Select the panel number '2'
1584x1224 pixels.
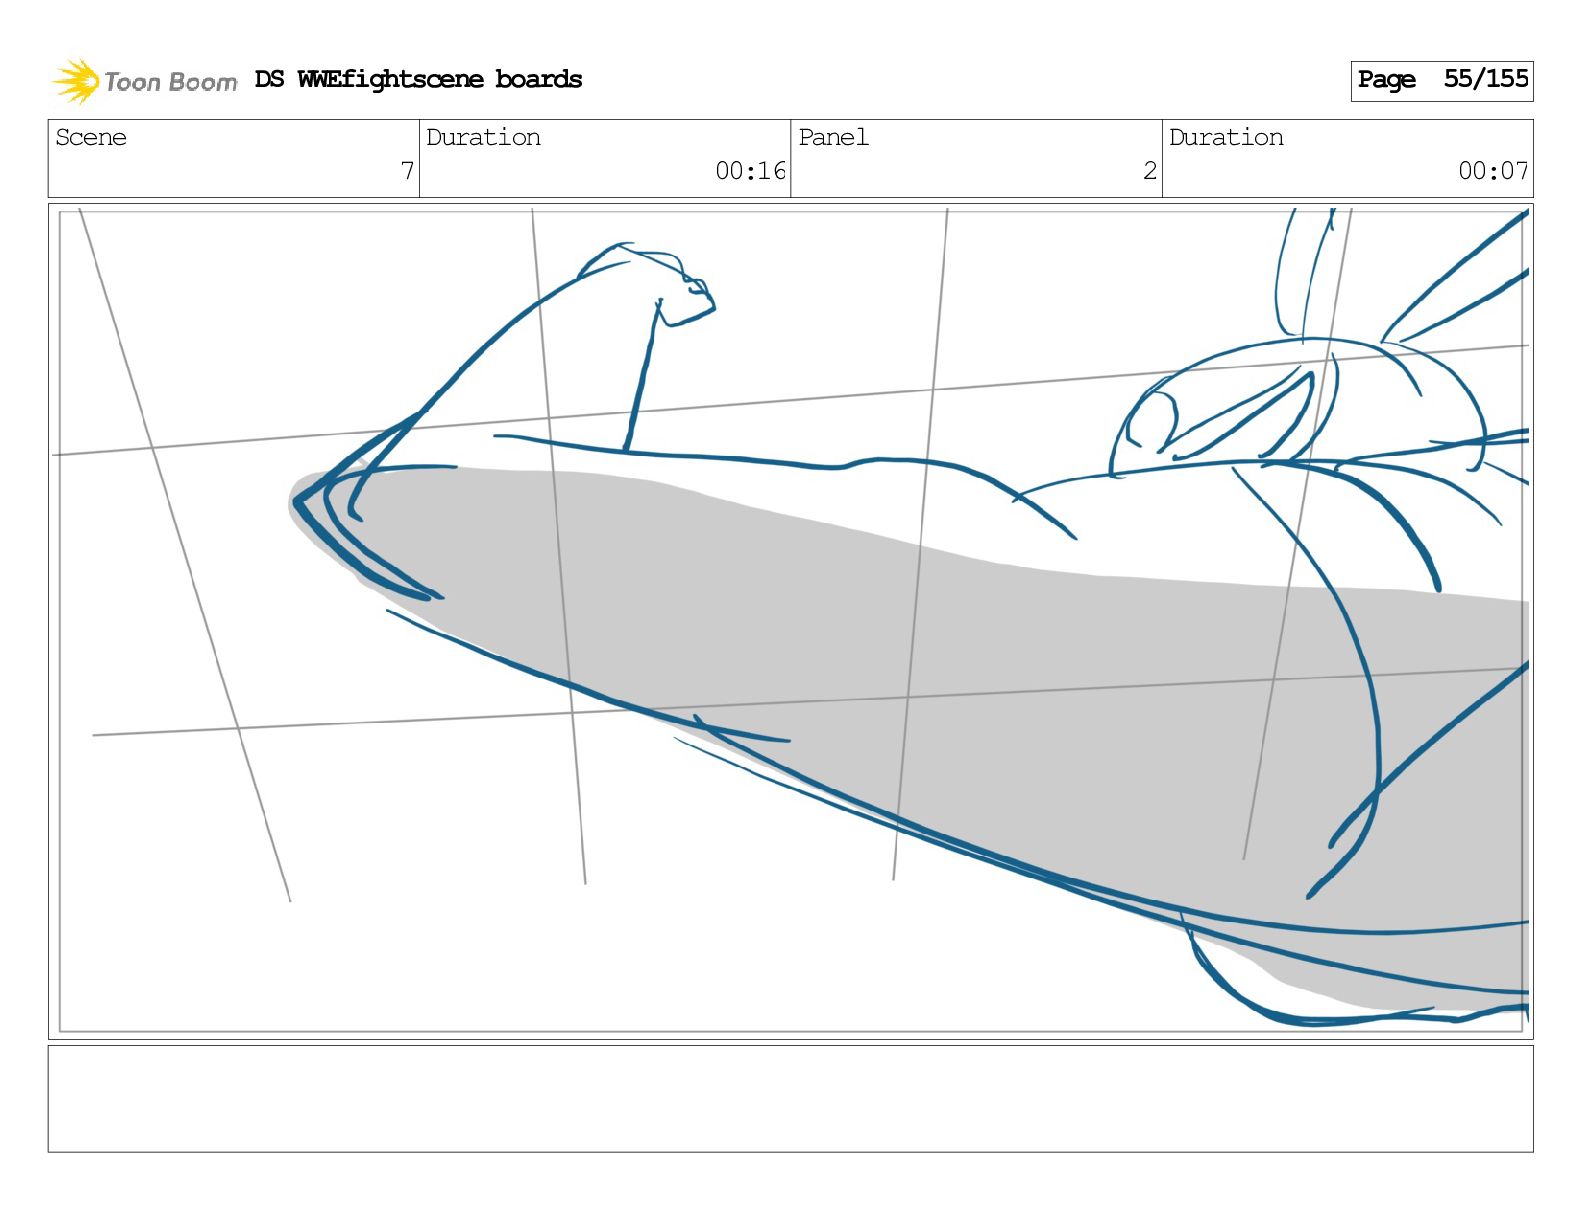pos(1150,171)
